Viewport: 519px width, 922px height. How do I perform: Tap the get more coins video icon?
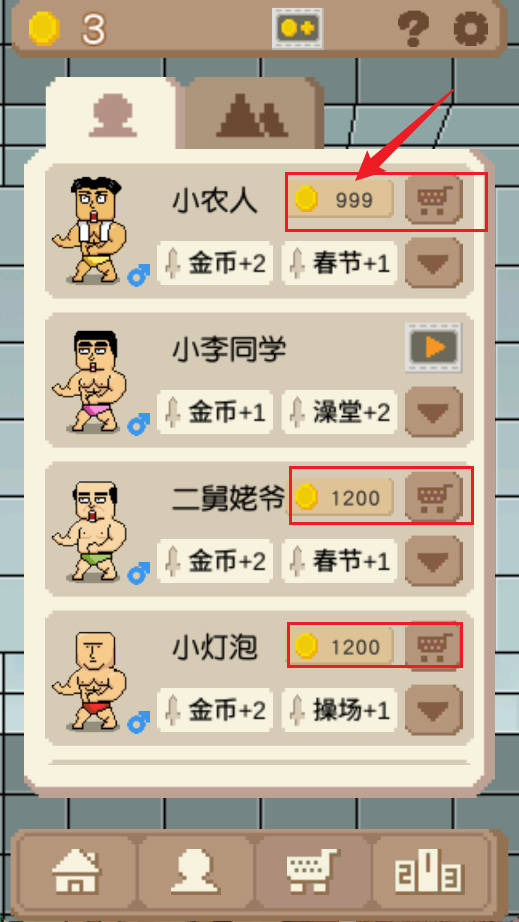[x=297, y=28]
